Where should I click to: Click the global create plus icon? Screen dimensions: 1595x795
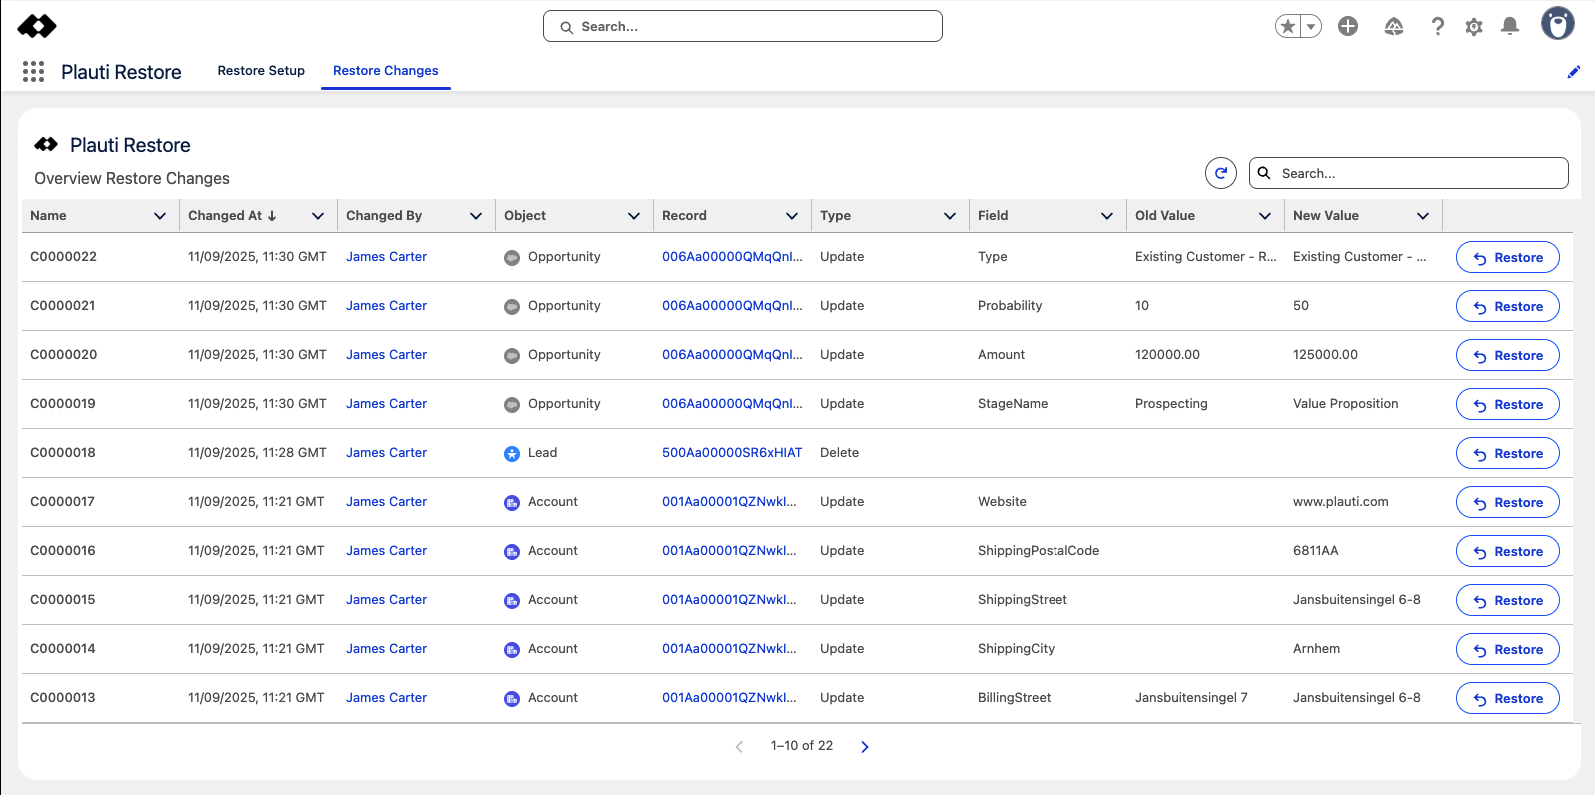(x=1348, y=27)
